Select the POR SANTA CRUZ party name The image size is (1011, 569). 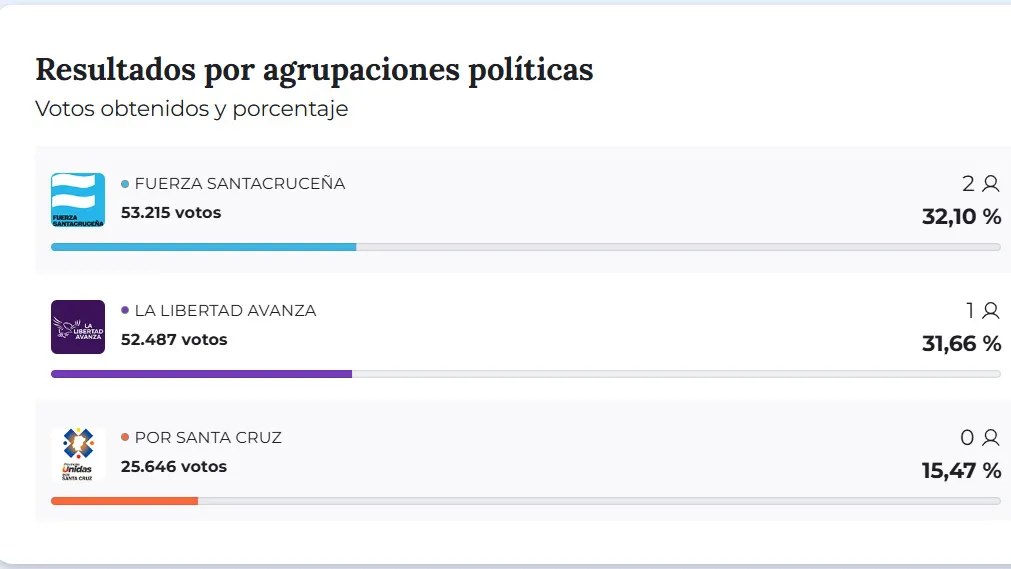pos(208,438)
